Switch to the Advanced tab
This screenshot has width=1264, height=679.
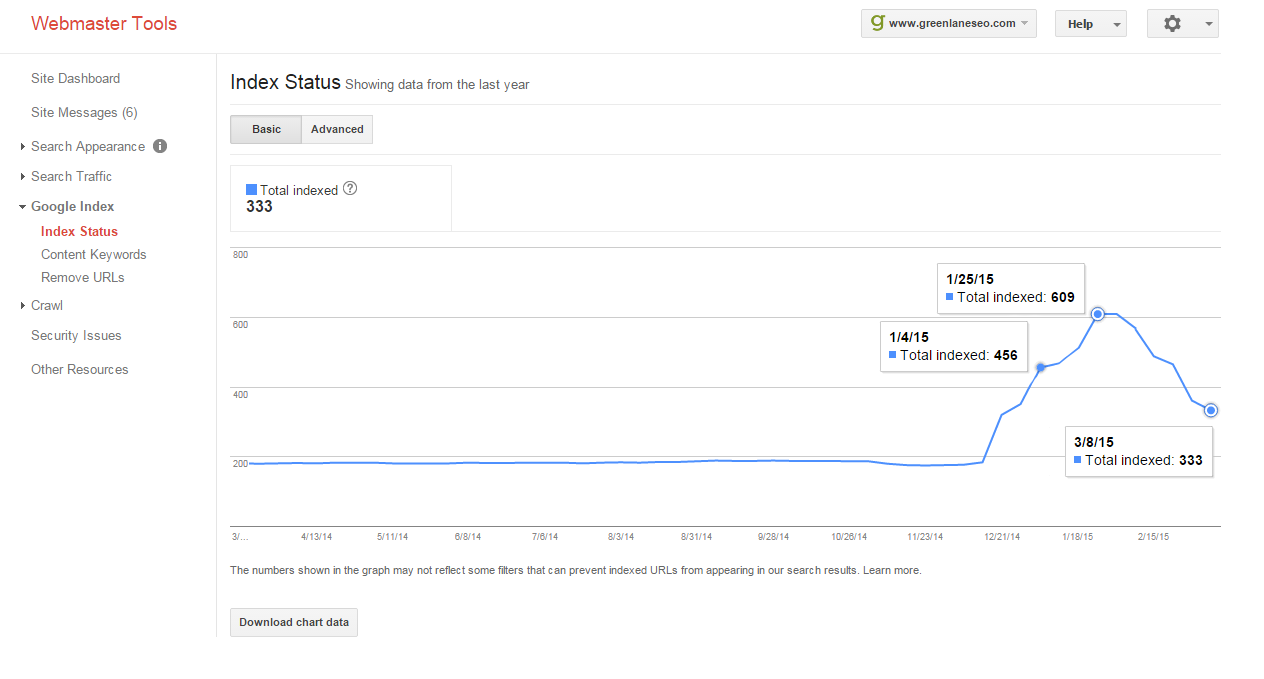337,129
